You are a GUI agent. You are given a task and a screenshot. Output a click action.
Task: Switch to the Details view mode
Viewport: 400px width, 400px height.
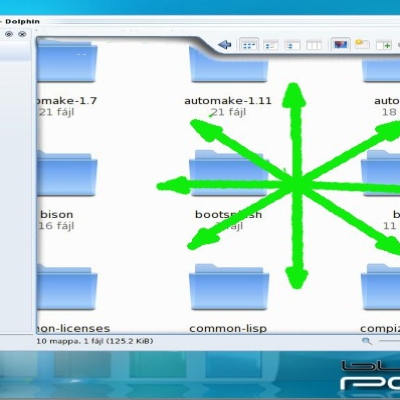(271, 45)
